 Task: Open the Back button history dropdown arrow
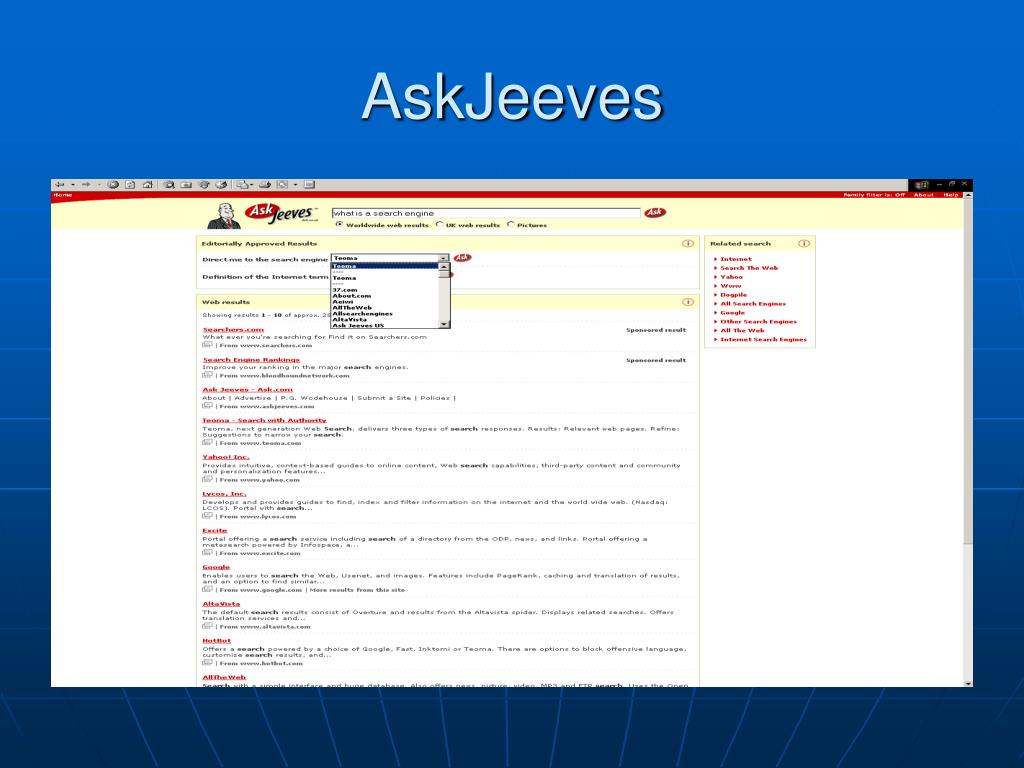point(72,185)
